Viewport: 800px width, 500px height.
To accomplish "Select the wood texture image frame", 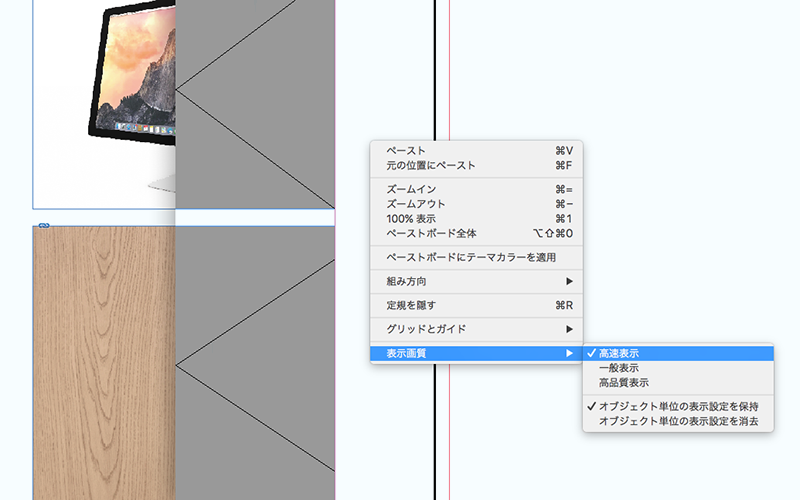I will tap(104, 363).
